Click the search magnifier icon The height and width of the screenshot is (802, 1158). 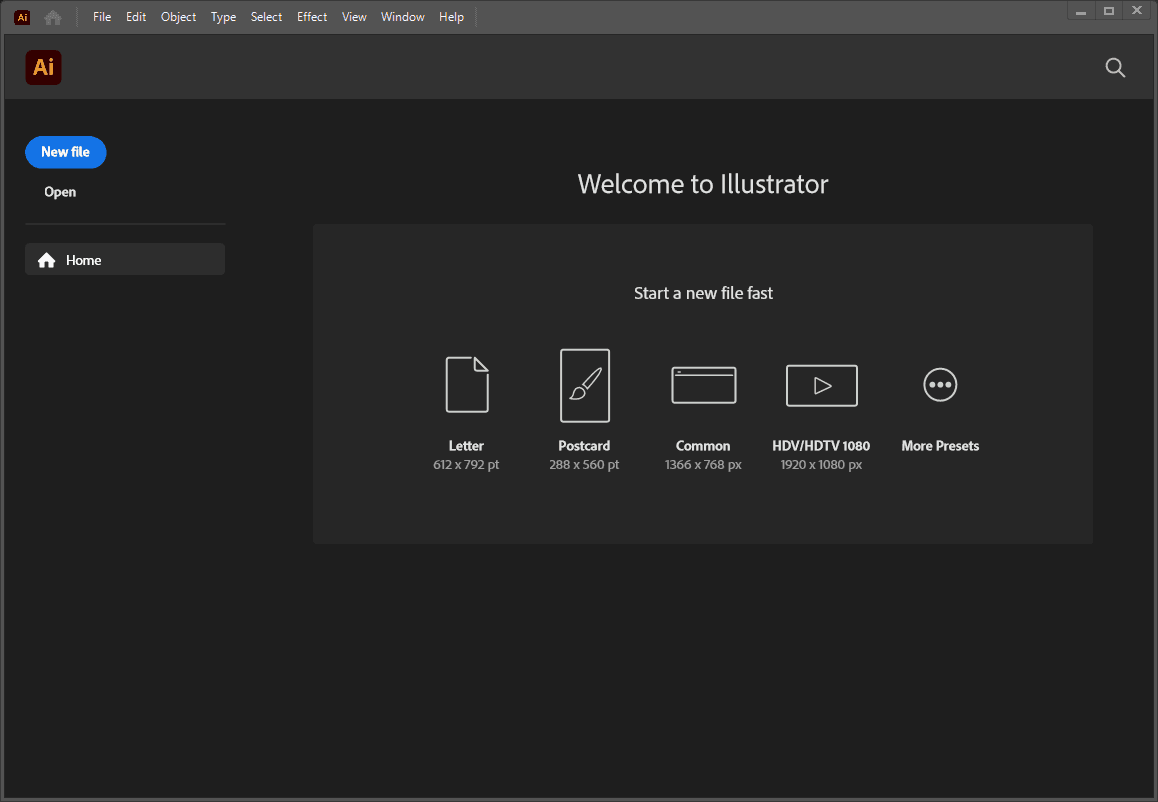point(1115,68)
